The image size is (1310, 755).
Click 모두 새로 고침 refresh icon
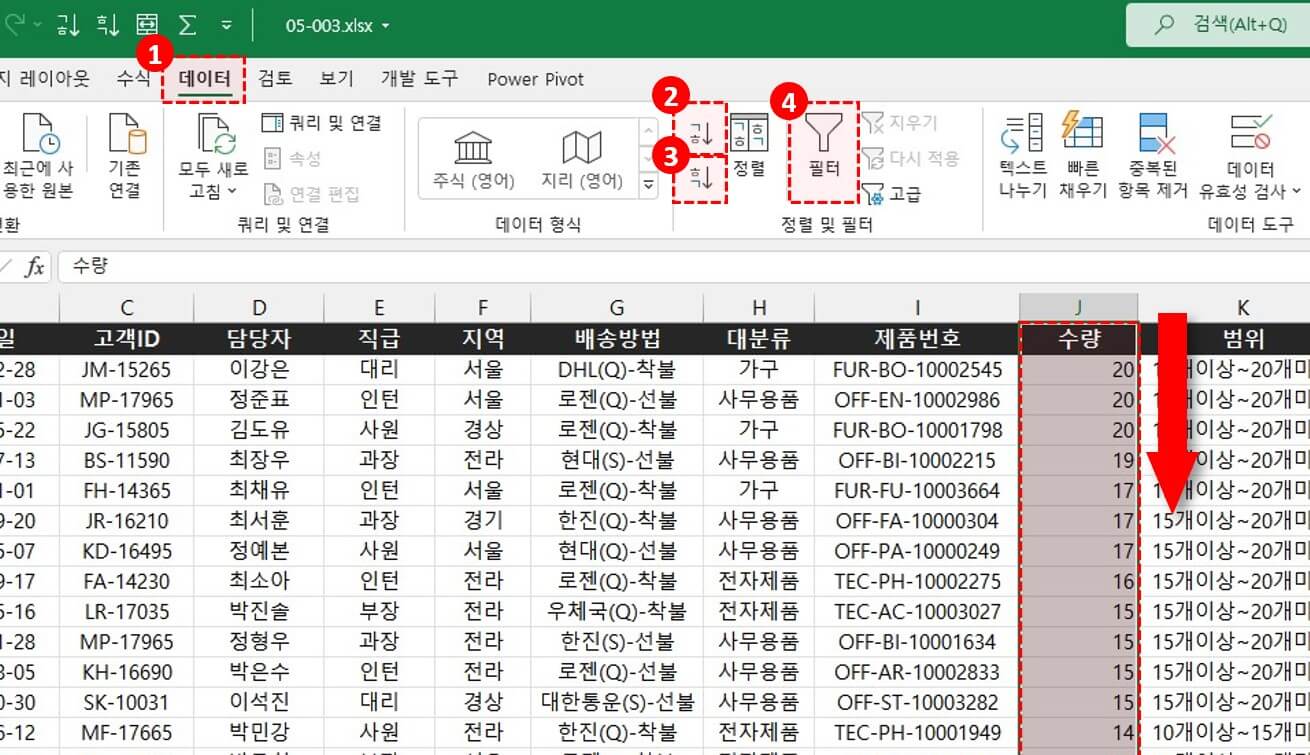coord(216,132)
